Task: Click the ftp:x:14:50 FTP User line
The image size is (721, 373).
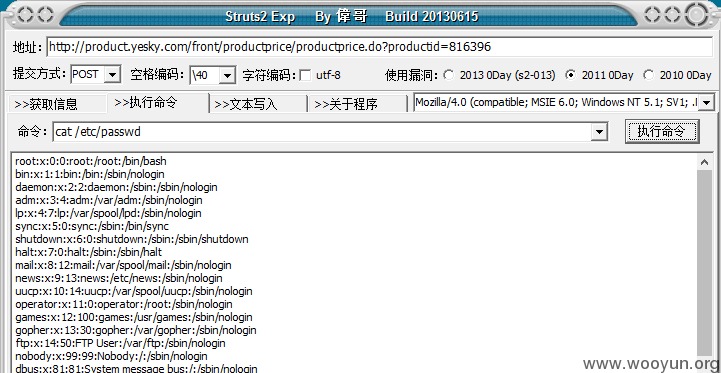Action: click(120, 343)
